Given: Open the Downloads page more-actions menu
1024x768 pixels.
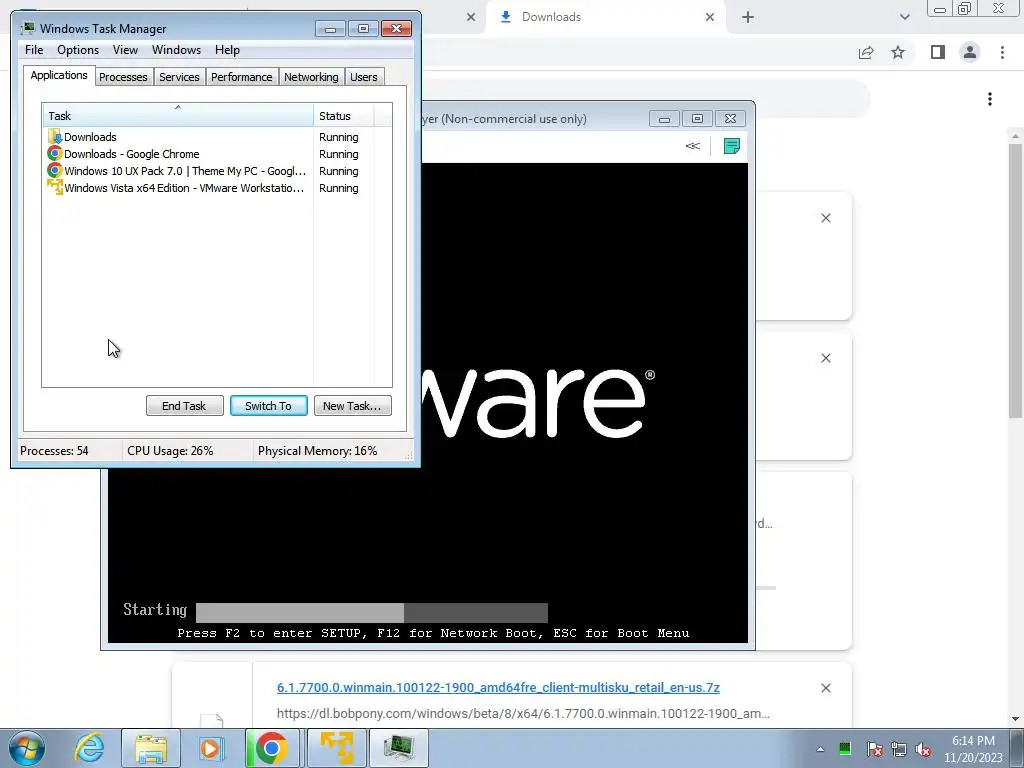Looking at the screenshot, I should pos(990,99).
